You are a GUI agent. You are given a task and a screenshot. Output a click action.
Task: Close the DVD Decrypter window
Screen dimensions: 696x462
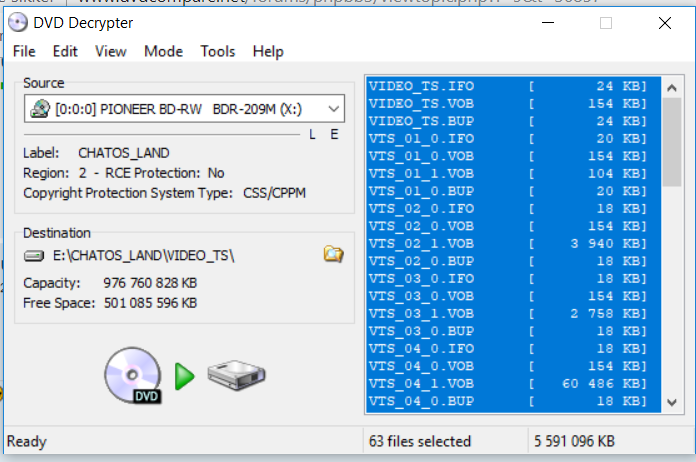[x=665, y=23]
